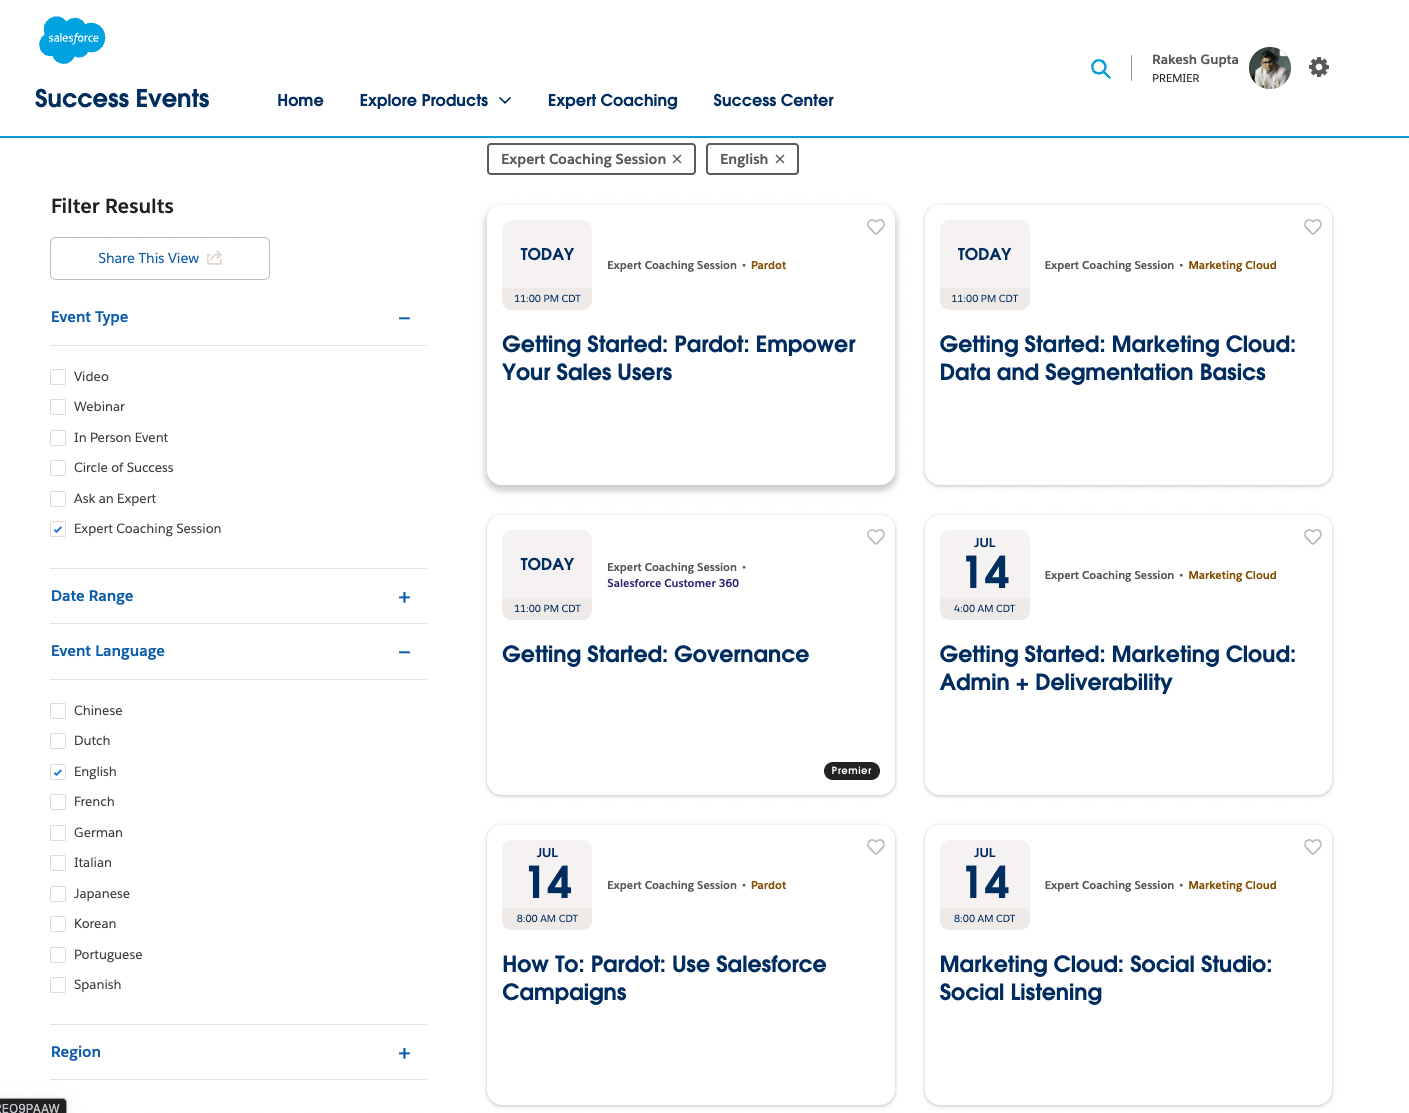Go to the Home nav item

[300, 100]
